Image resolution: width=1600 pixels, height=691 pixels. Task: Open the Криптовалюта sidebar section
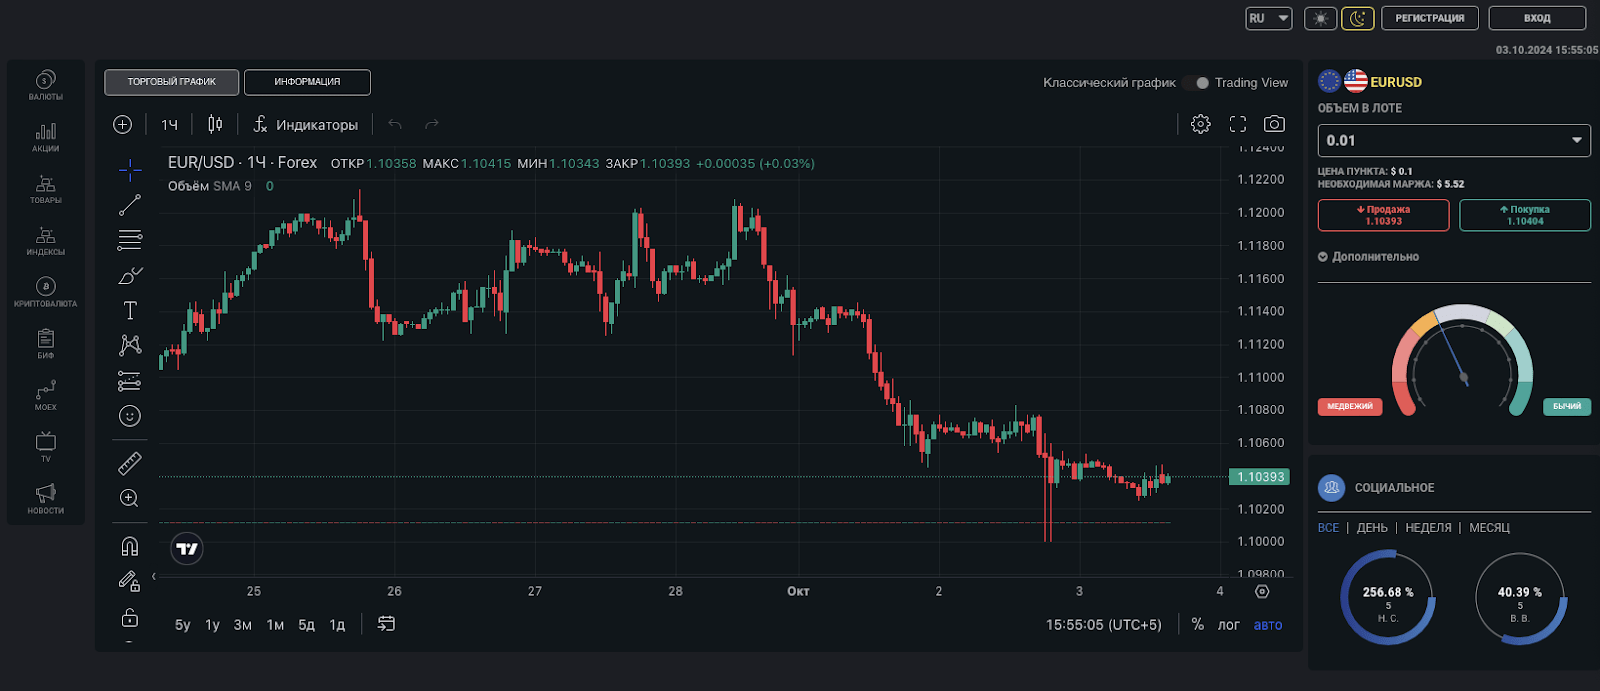point(45,293)
